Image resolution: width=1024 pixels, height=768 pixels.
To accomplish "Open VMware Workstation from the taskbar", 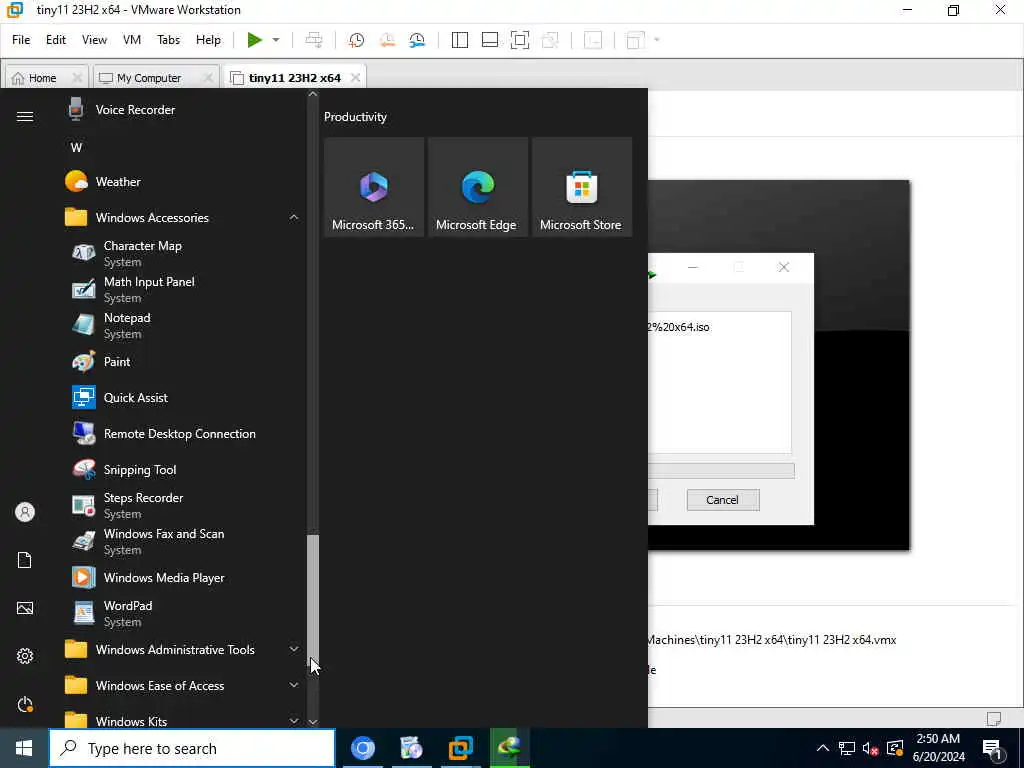I will [x=460, y=748].
